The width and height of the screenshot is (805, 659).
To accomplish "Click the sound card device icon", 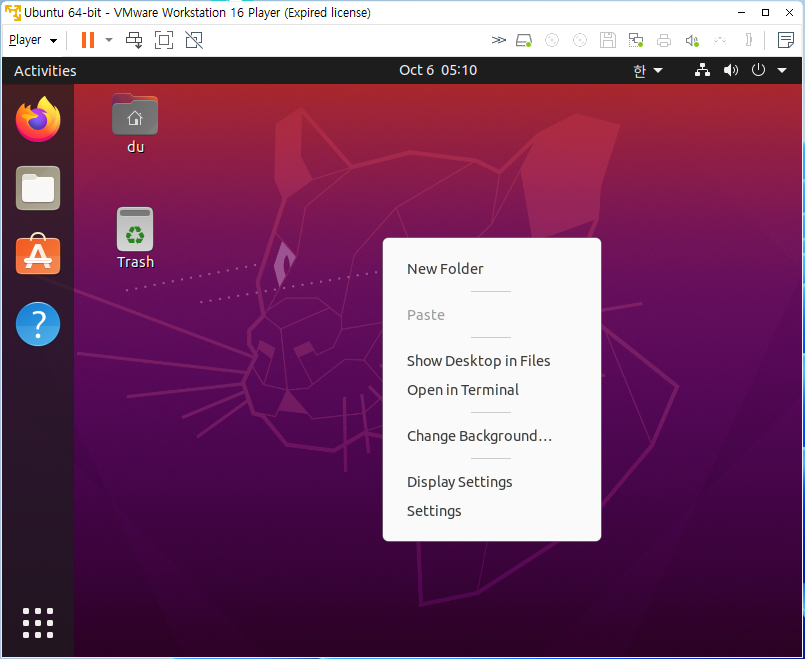I will pos(692,40).
